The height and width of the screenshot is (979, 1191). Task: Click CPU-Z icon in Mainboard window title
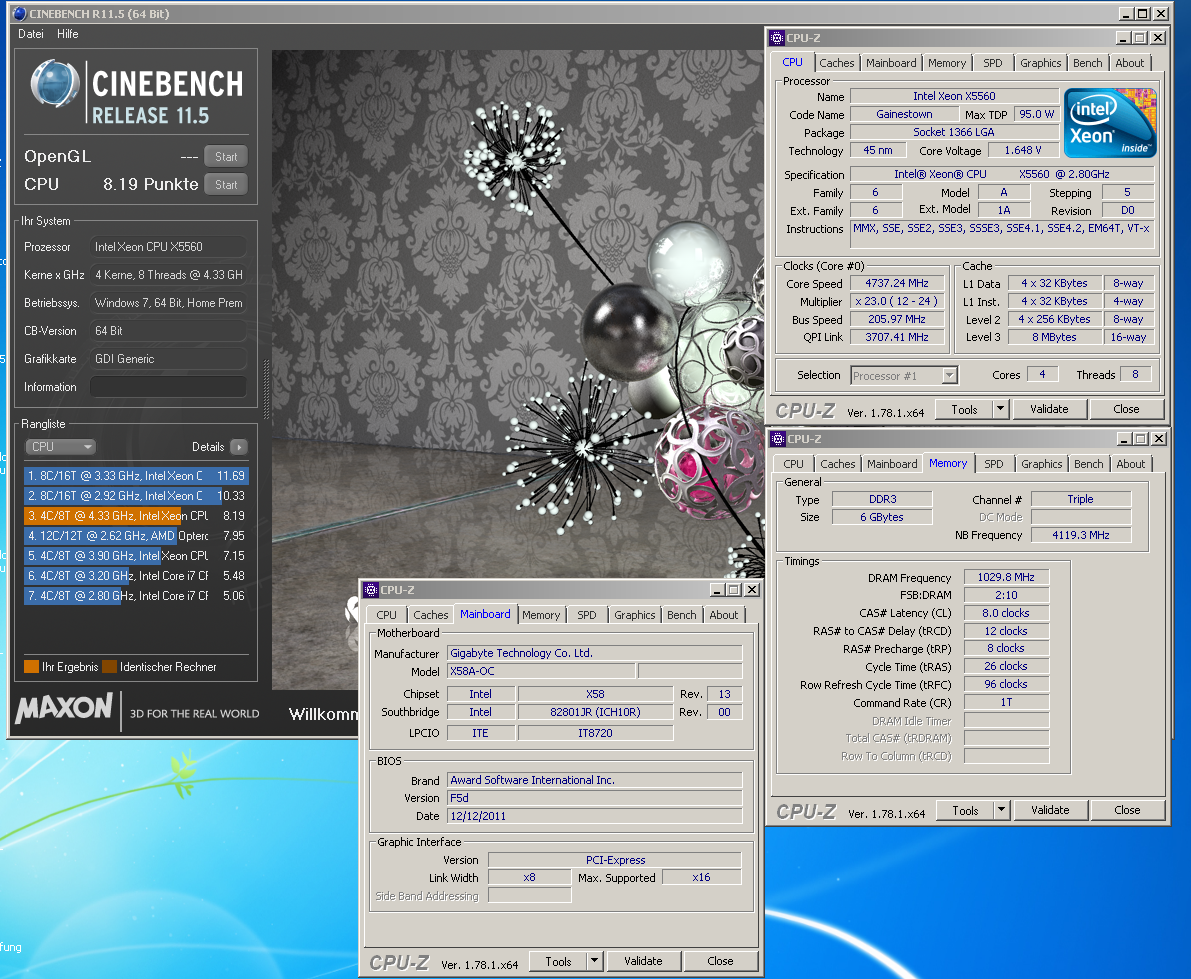(x=371, y=590)
